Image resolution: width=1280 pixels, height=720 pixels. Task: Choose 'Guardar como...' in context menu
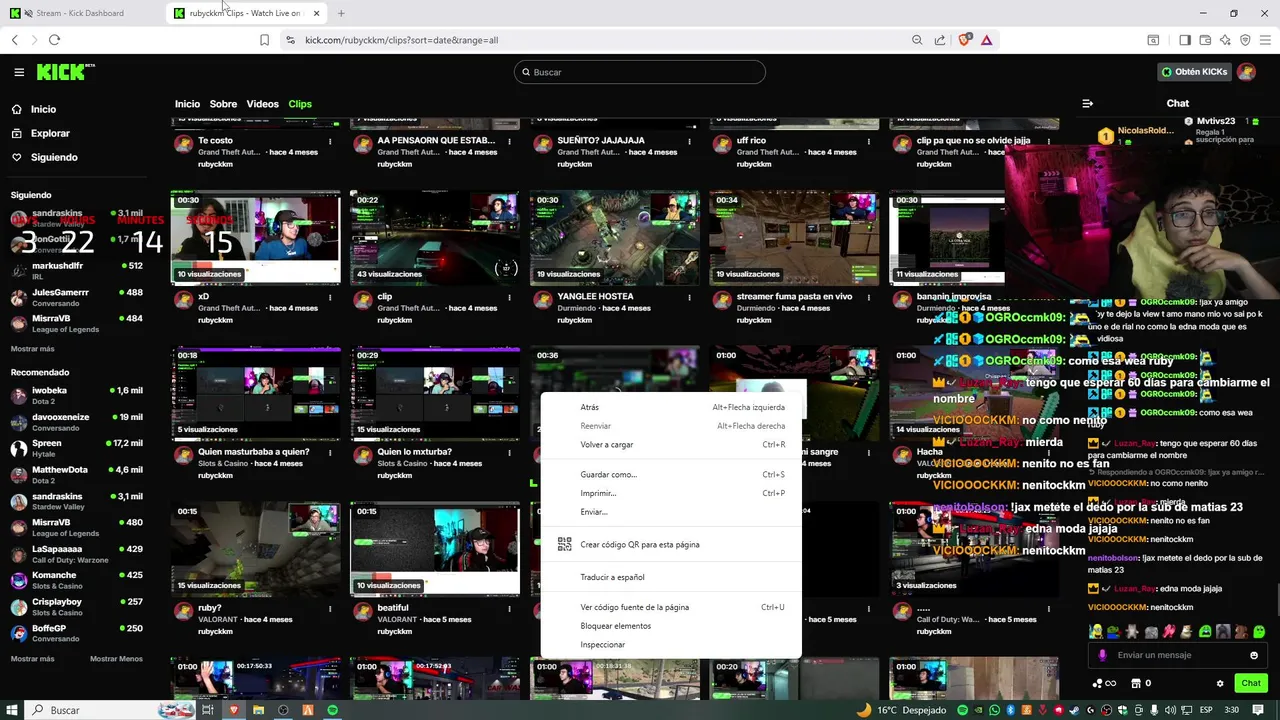(671, 475)
